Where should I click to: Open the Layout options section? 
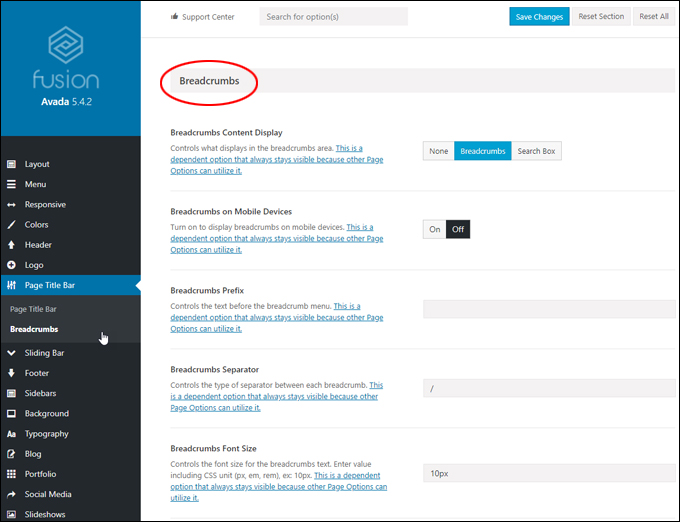pos(70,164)
